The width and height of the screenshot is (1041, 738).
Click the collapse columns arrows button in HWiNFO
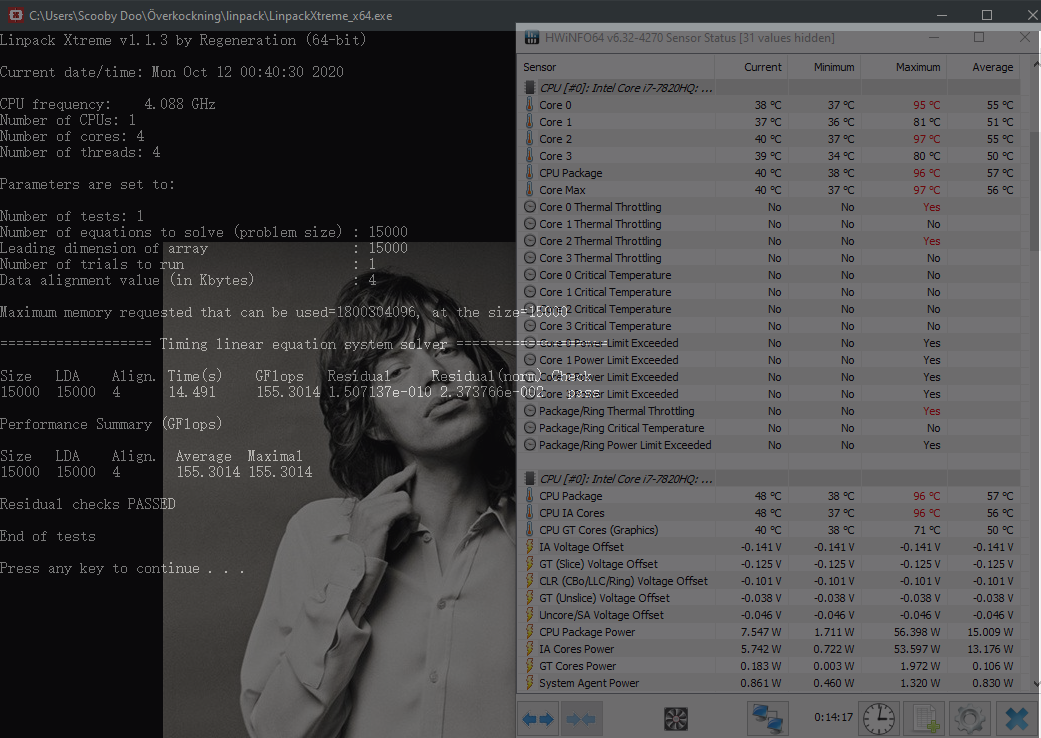click(580, 719)
